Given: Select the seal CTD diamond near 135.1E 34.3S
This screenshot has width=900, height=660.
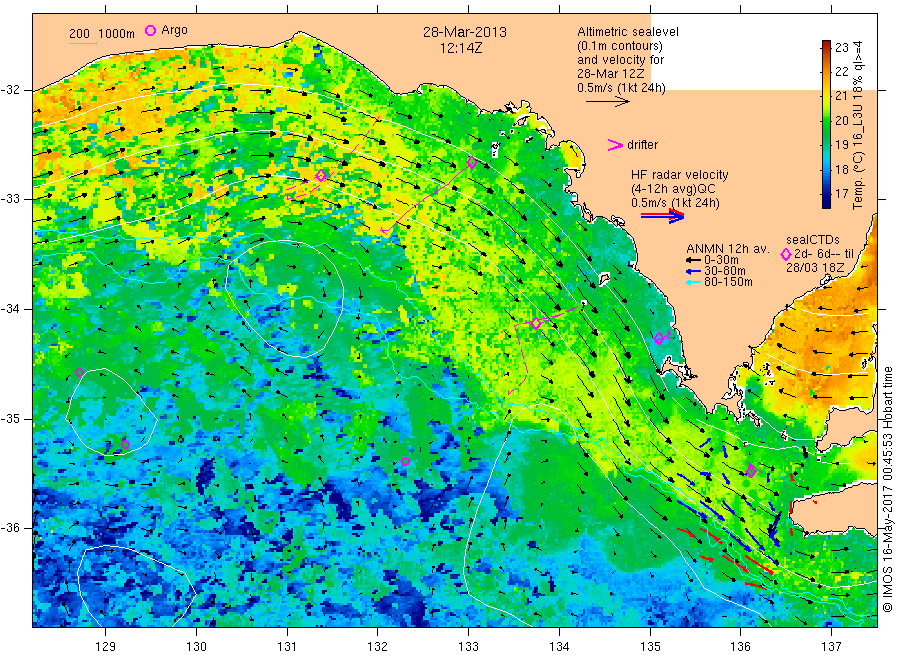Looking at the screenshot, I should [659, 338].
